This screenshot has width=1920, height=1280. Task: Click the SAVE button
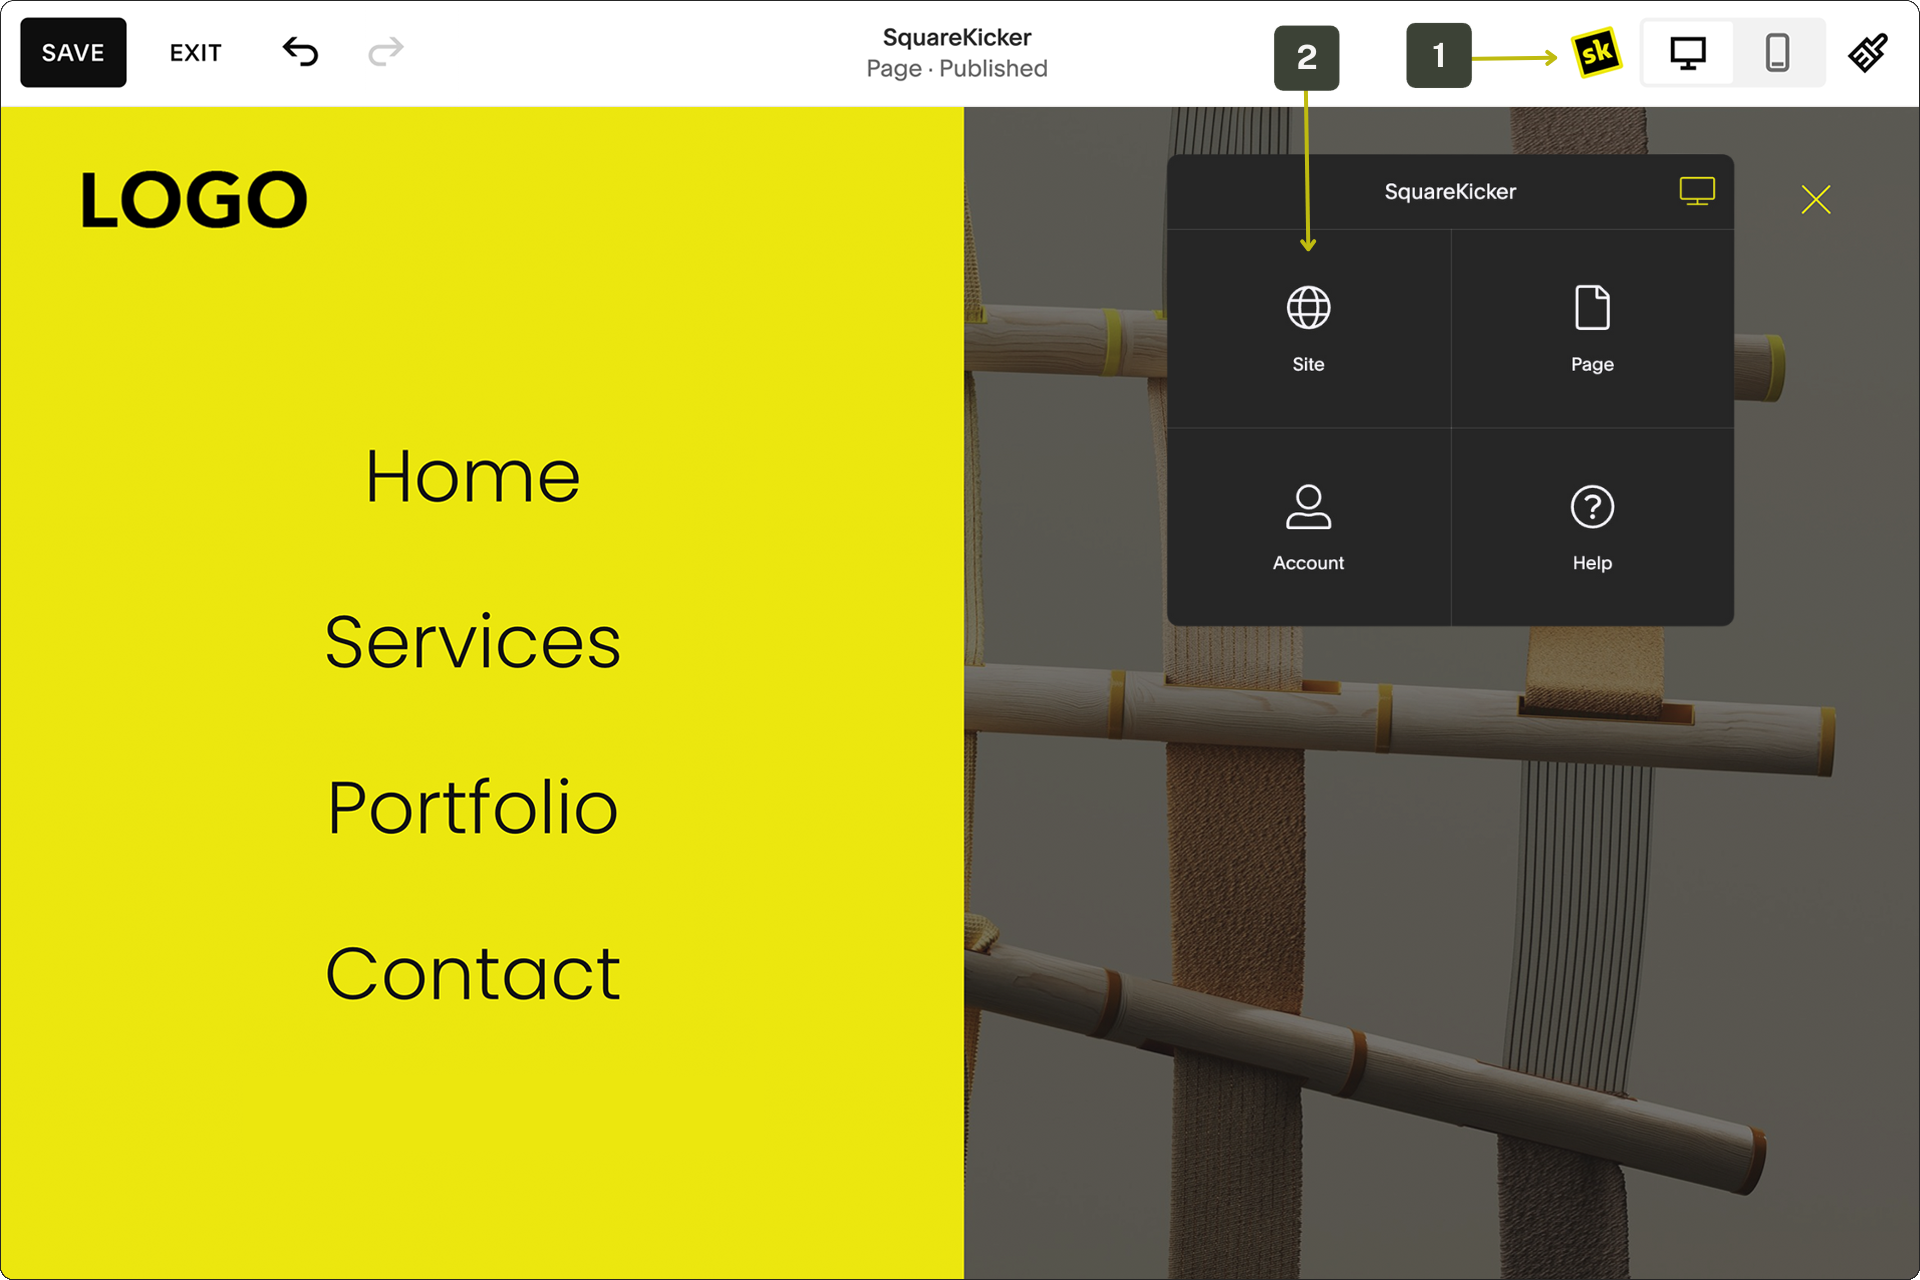tap(73, 54)
